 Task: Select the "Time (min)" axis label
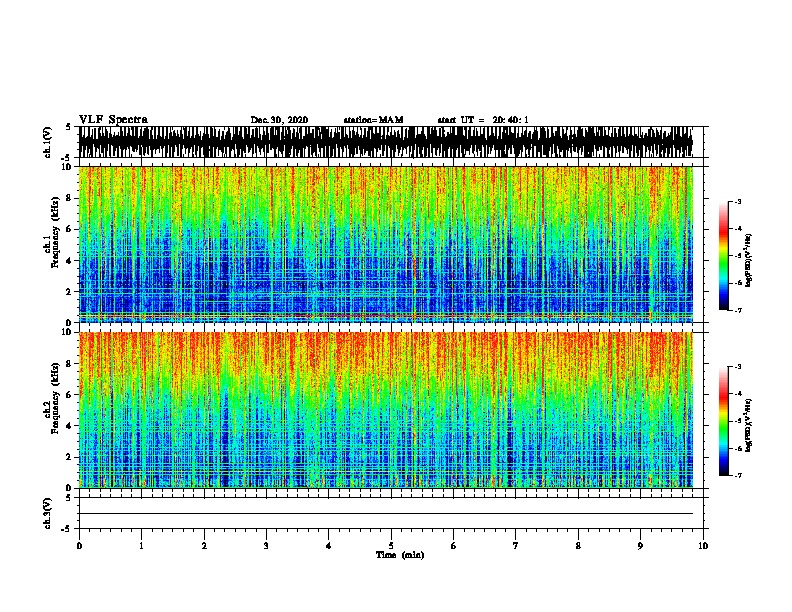[x=400, y=555]
